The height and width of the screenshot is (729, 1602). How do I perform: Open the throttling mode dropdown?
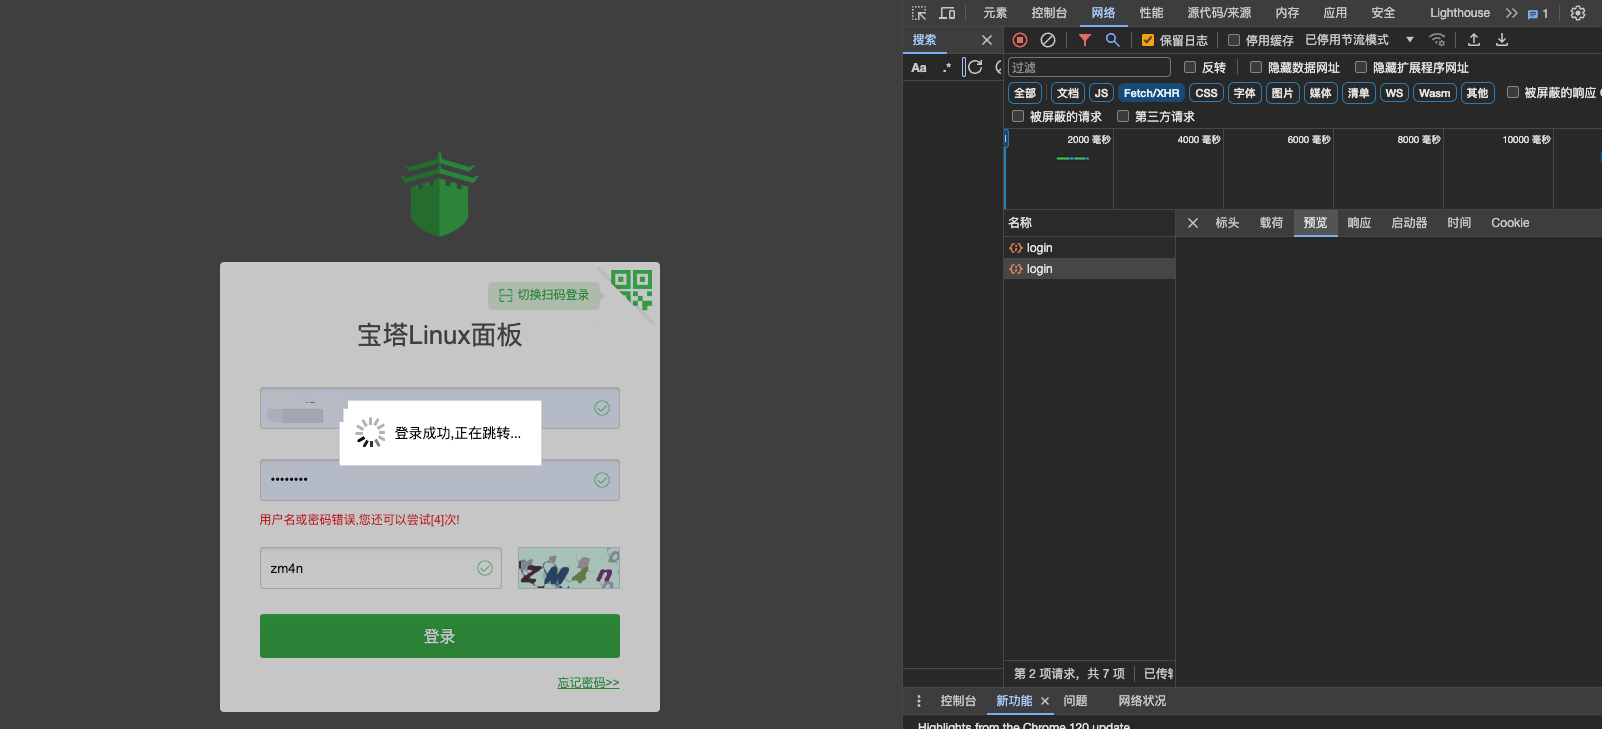pos(1360,40)
